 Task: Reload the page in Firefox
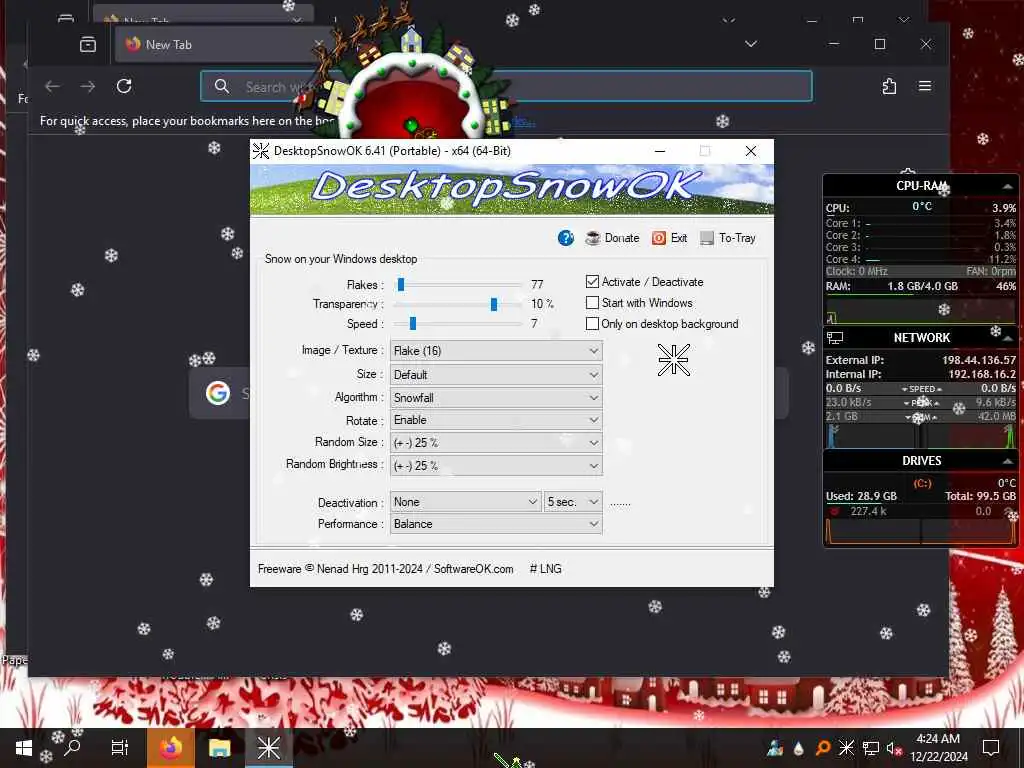point(124,86)
